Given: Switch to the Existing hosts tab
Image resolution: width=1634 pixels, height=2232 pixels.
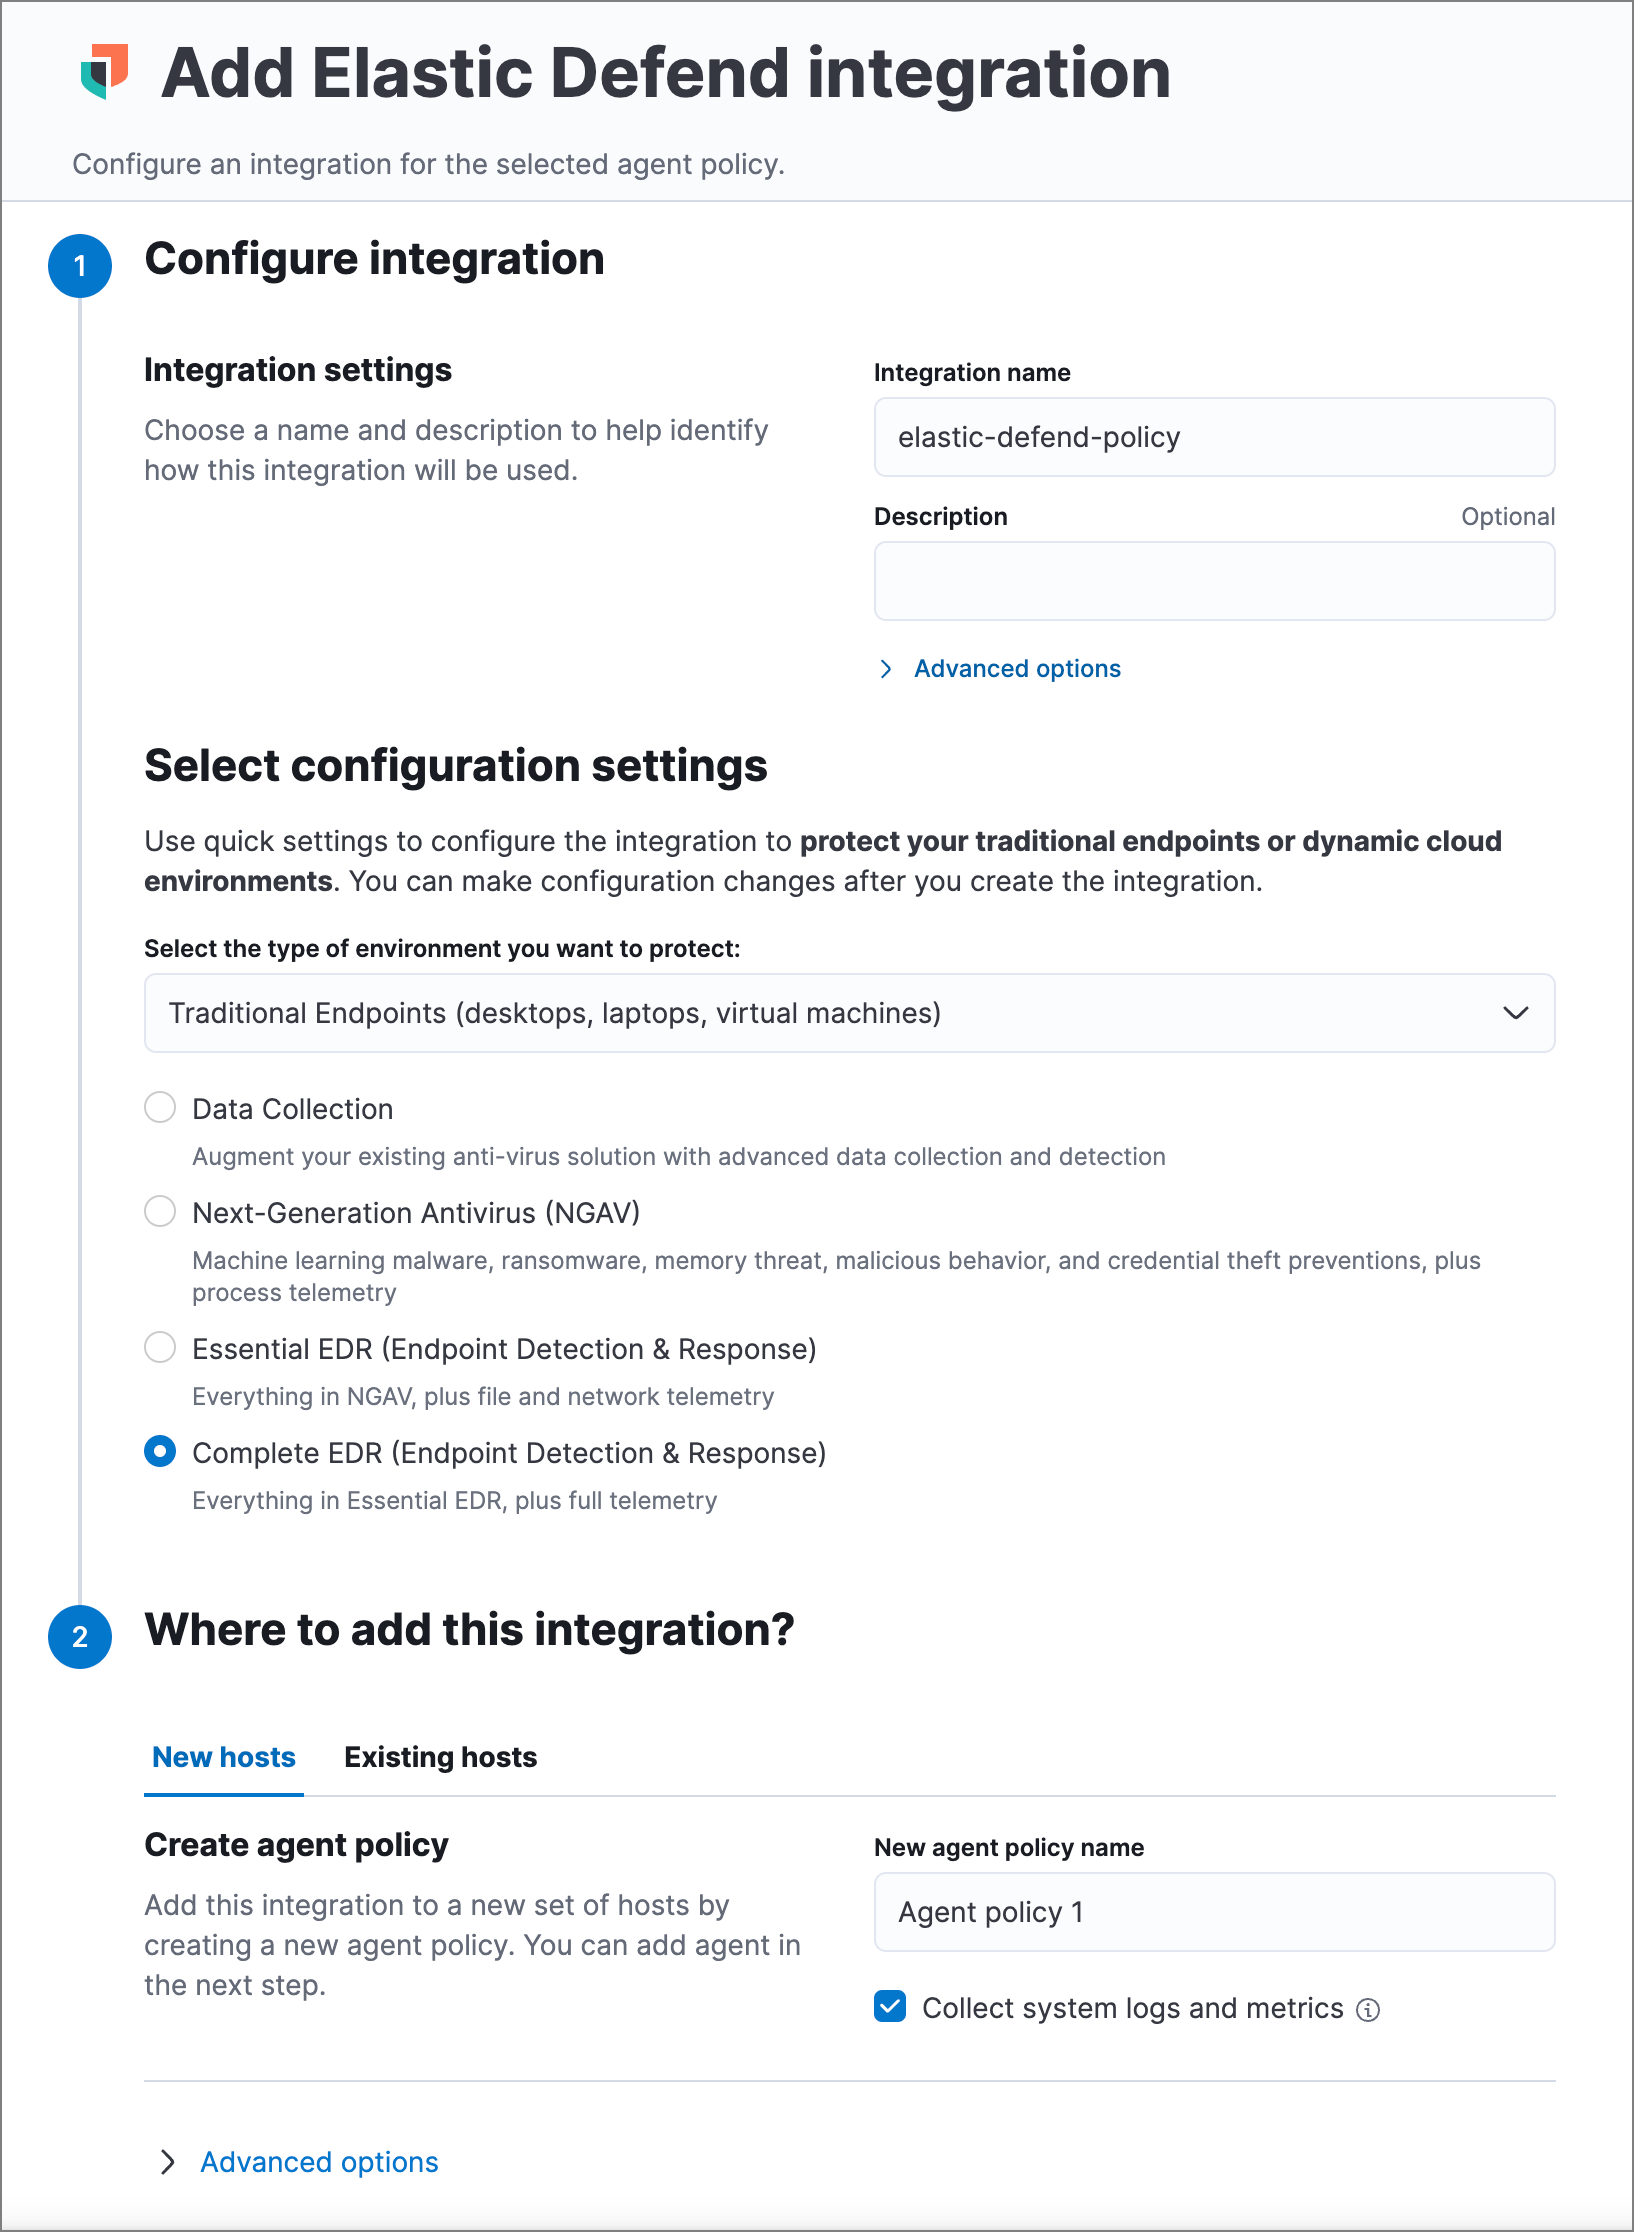Looking at the screenshot, I should pyautogui.click(x=440, y=1757).
